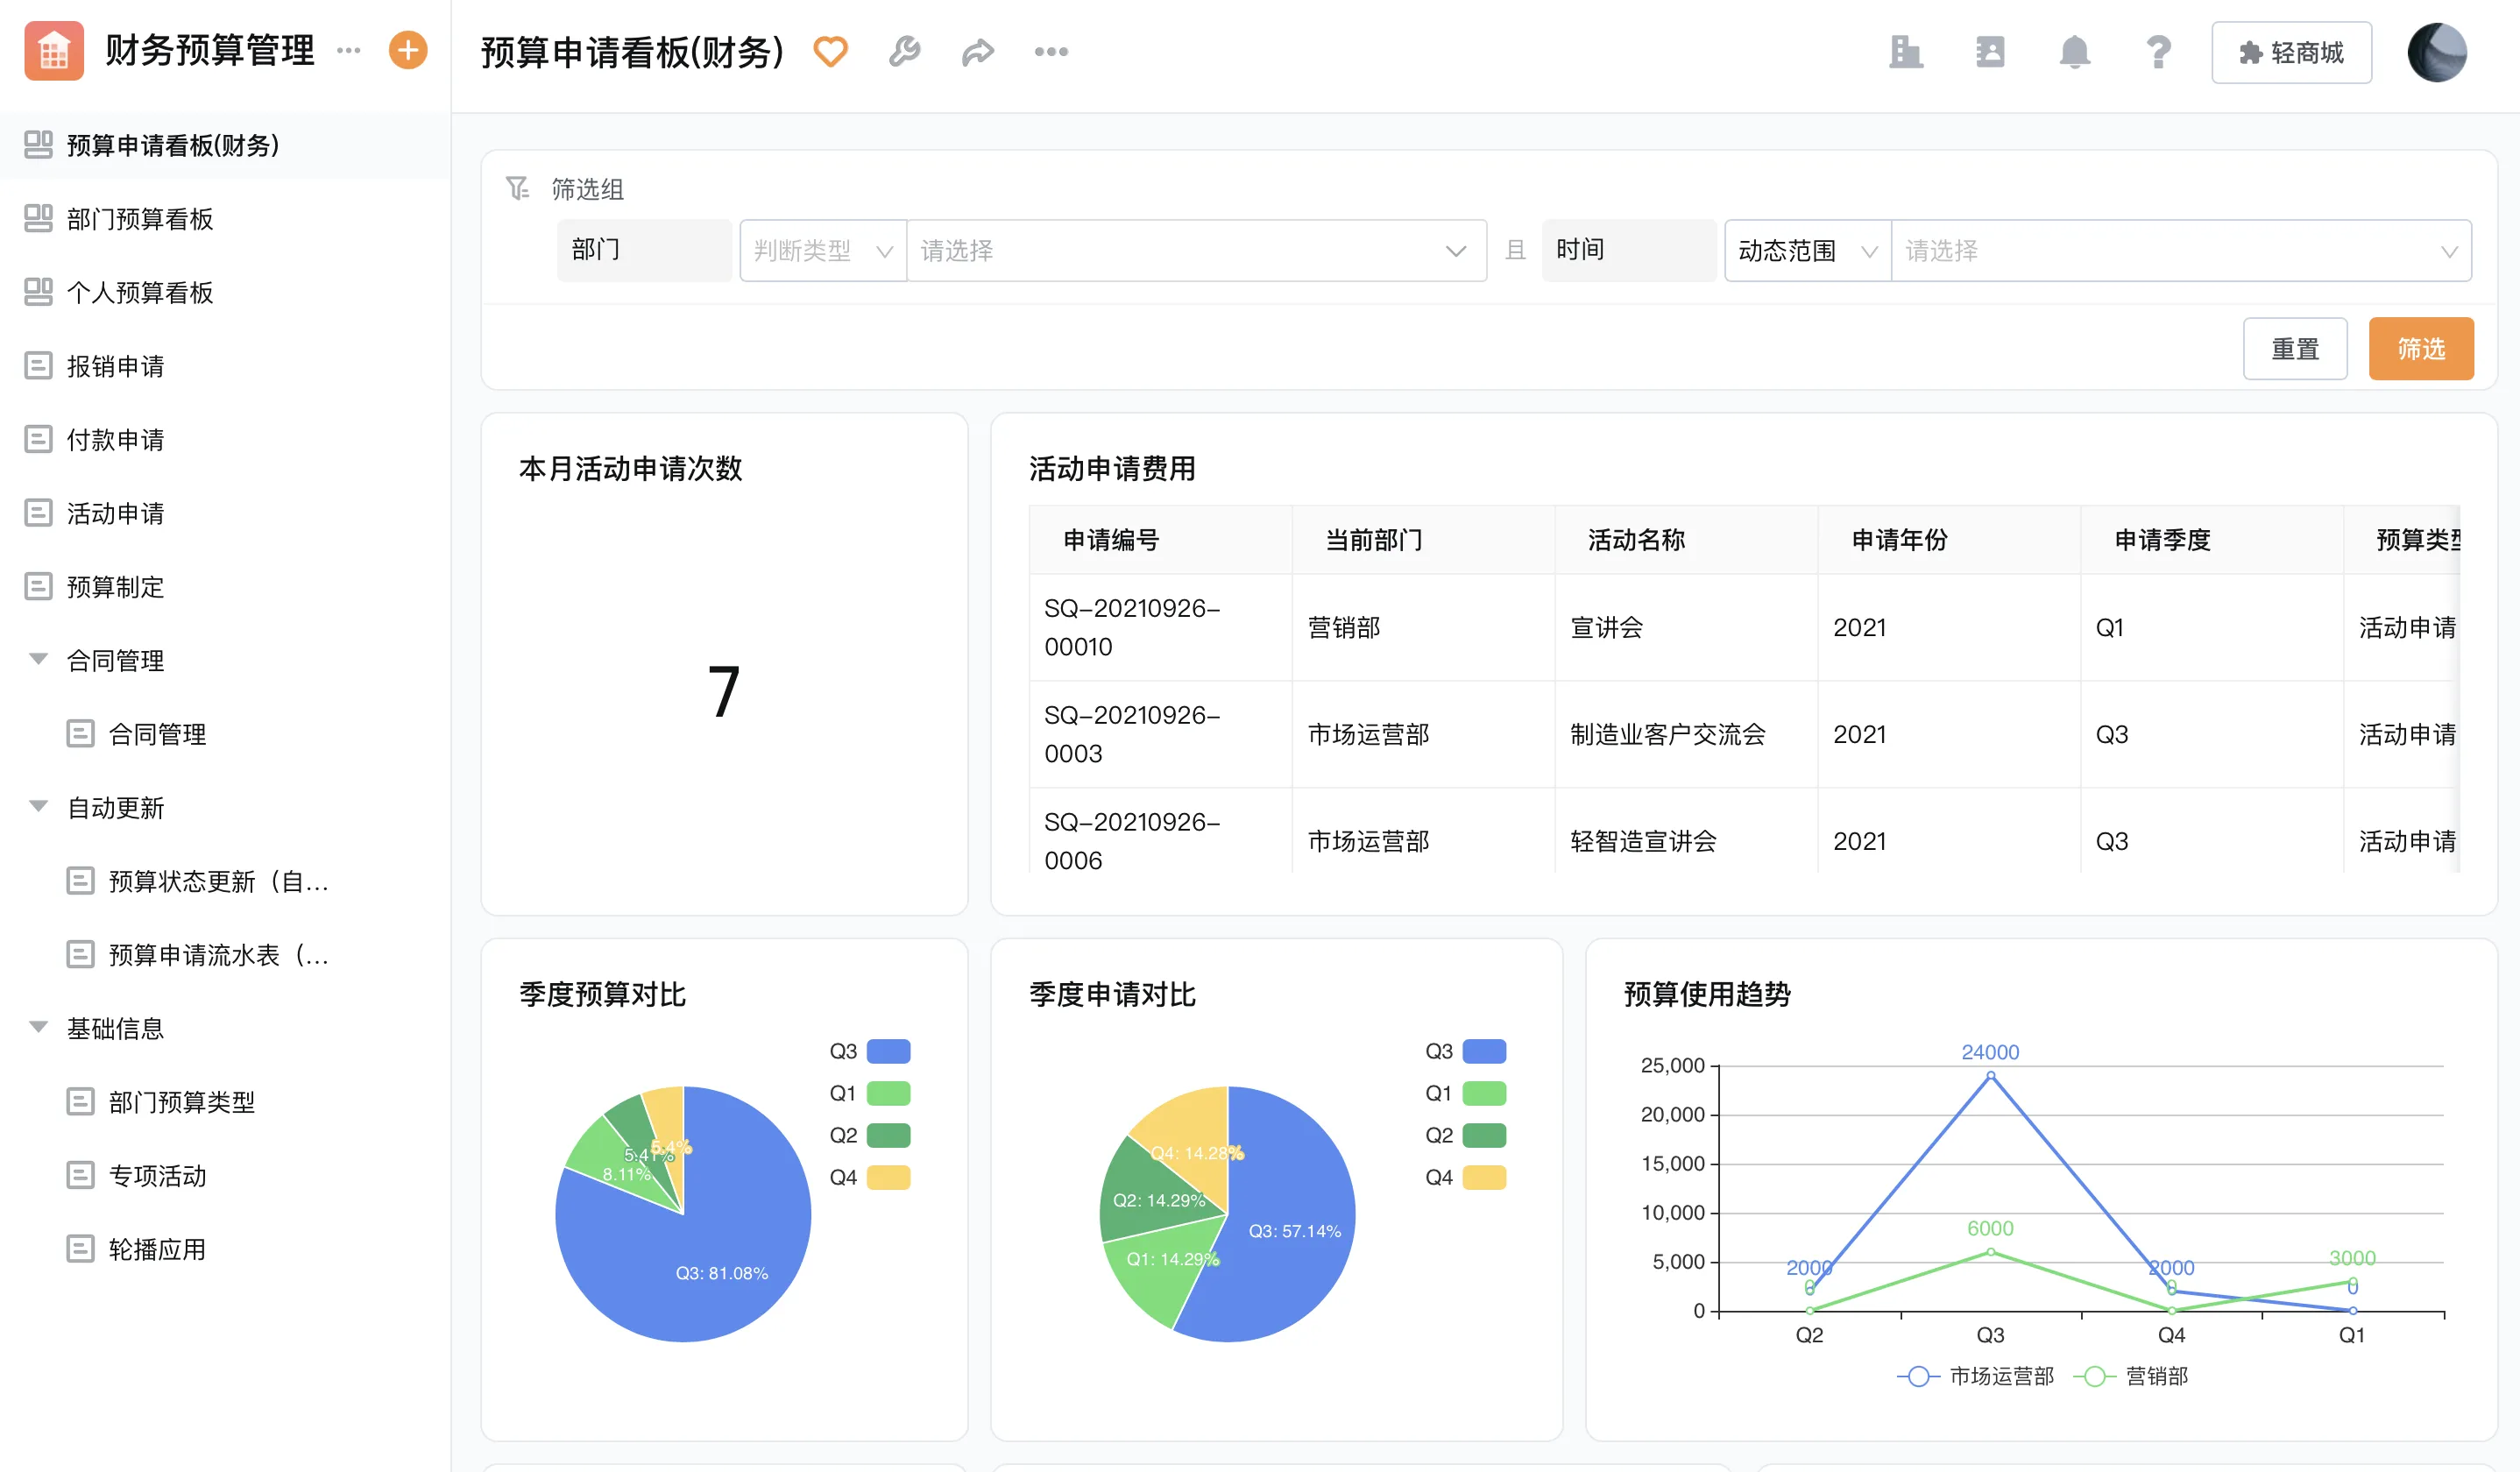Open the 动态范围 dropdown

[1806, 250]
